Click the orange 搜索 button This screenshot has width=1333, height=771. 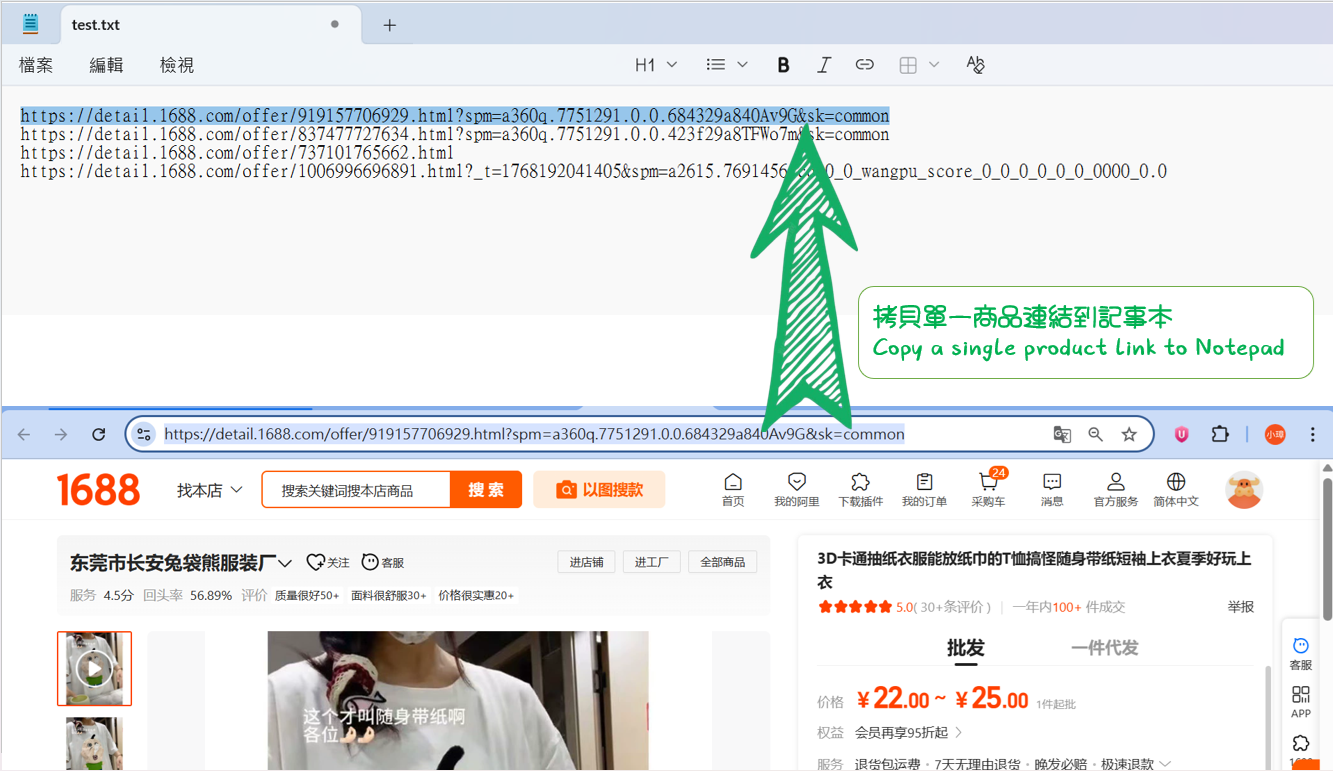486,490
